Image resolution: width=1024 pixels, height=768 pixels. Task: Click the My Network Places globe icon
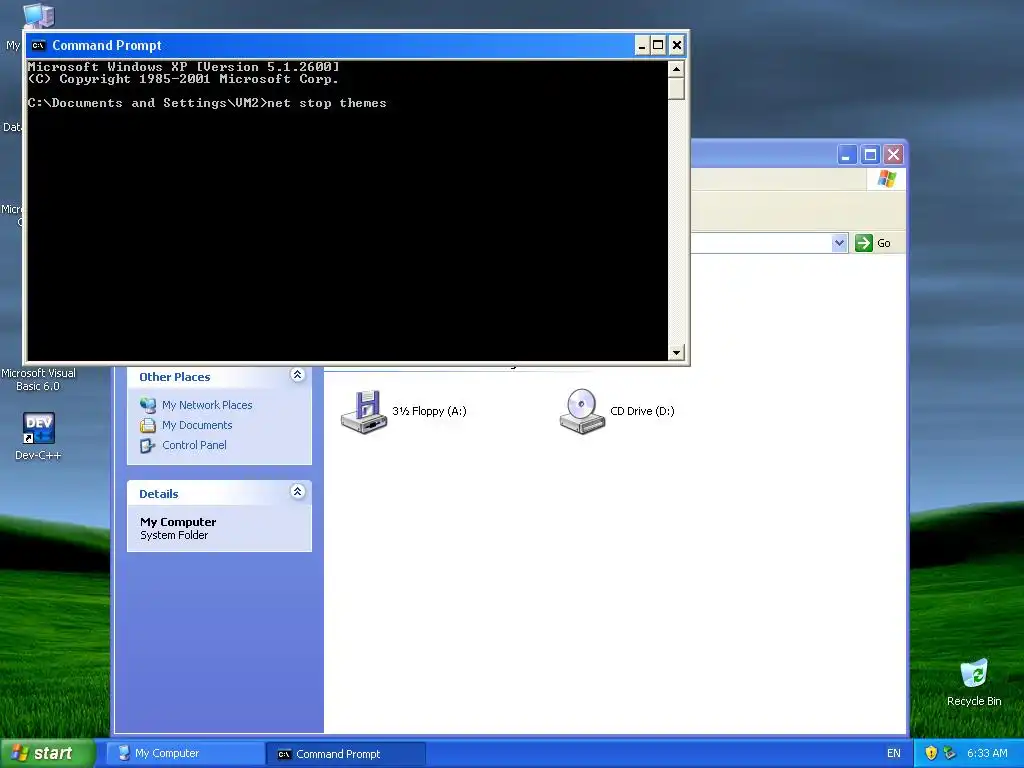point(148,405)
